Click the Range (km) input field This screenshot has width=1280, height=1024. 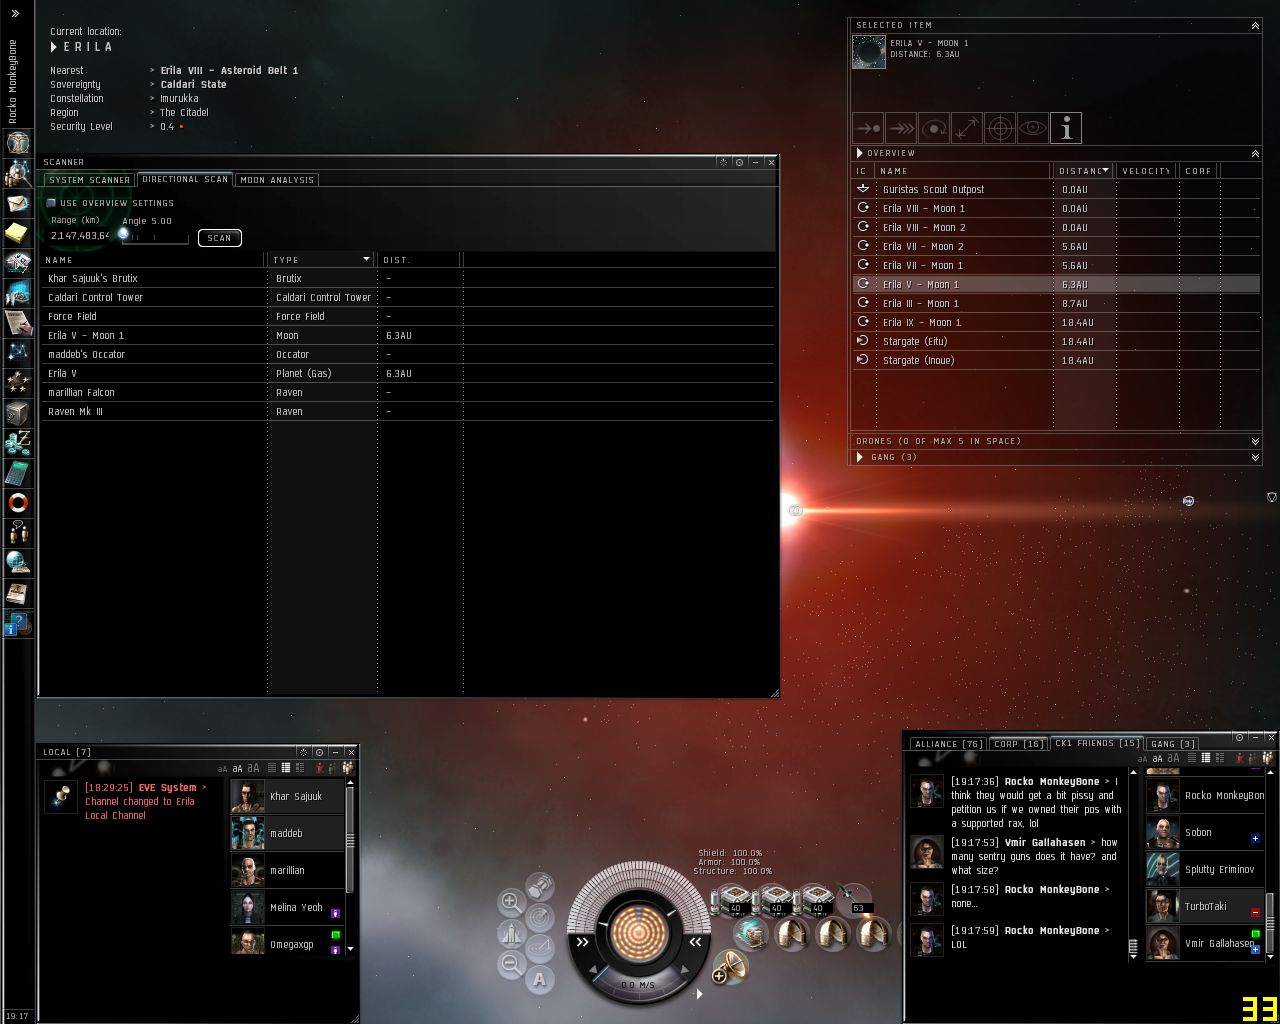click(80, 236)
